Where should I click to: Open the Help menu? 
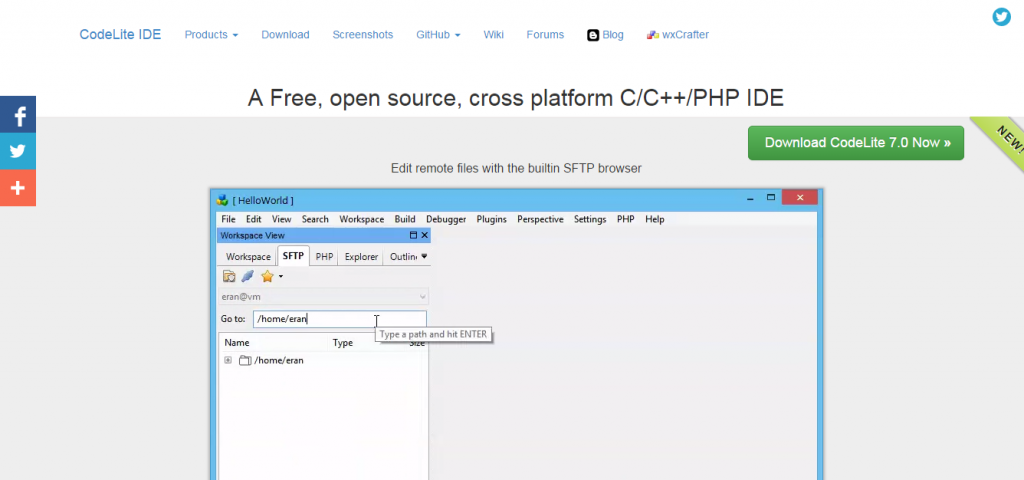click(x=654, y=219)
